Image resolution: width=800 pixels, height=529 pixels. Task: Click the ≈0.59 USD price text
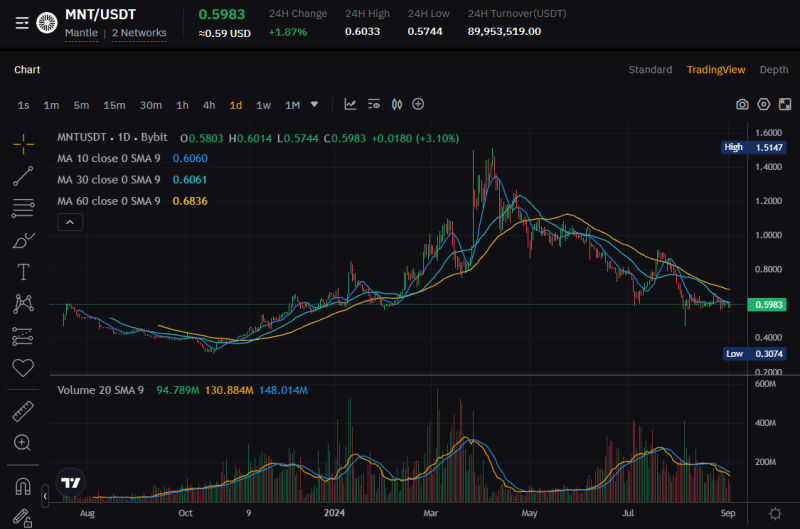coord(224,34)
